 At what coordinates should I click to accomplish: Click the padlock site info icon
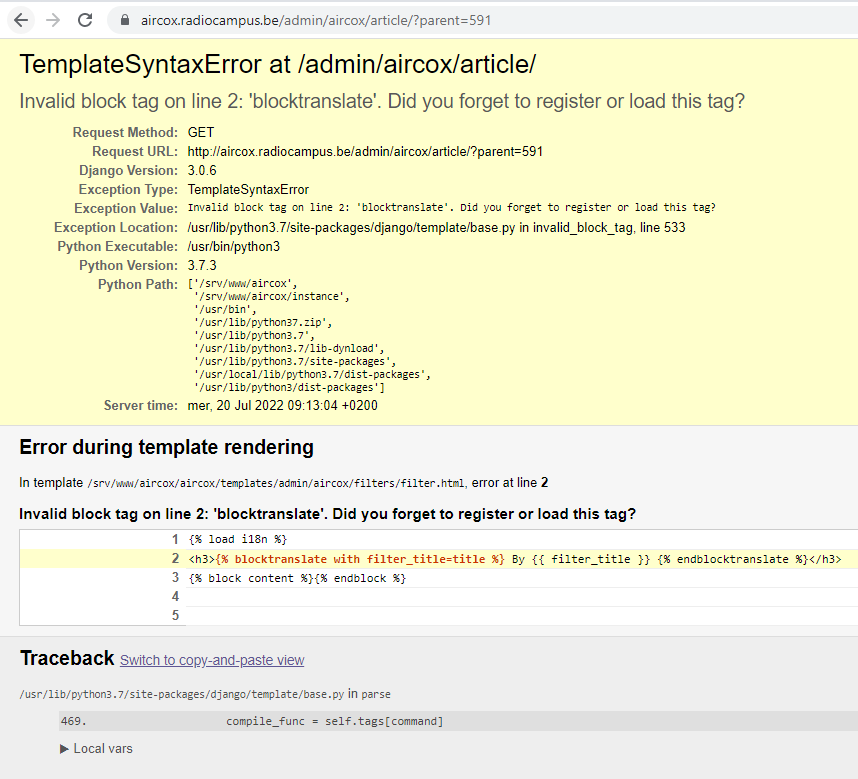coord(124,20)
